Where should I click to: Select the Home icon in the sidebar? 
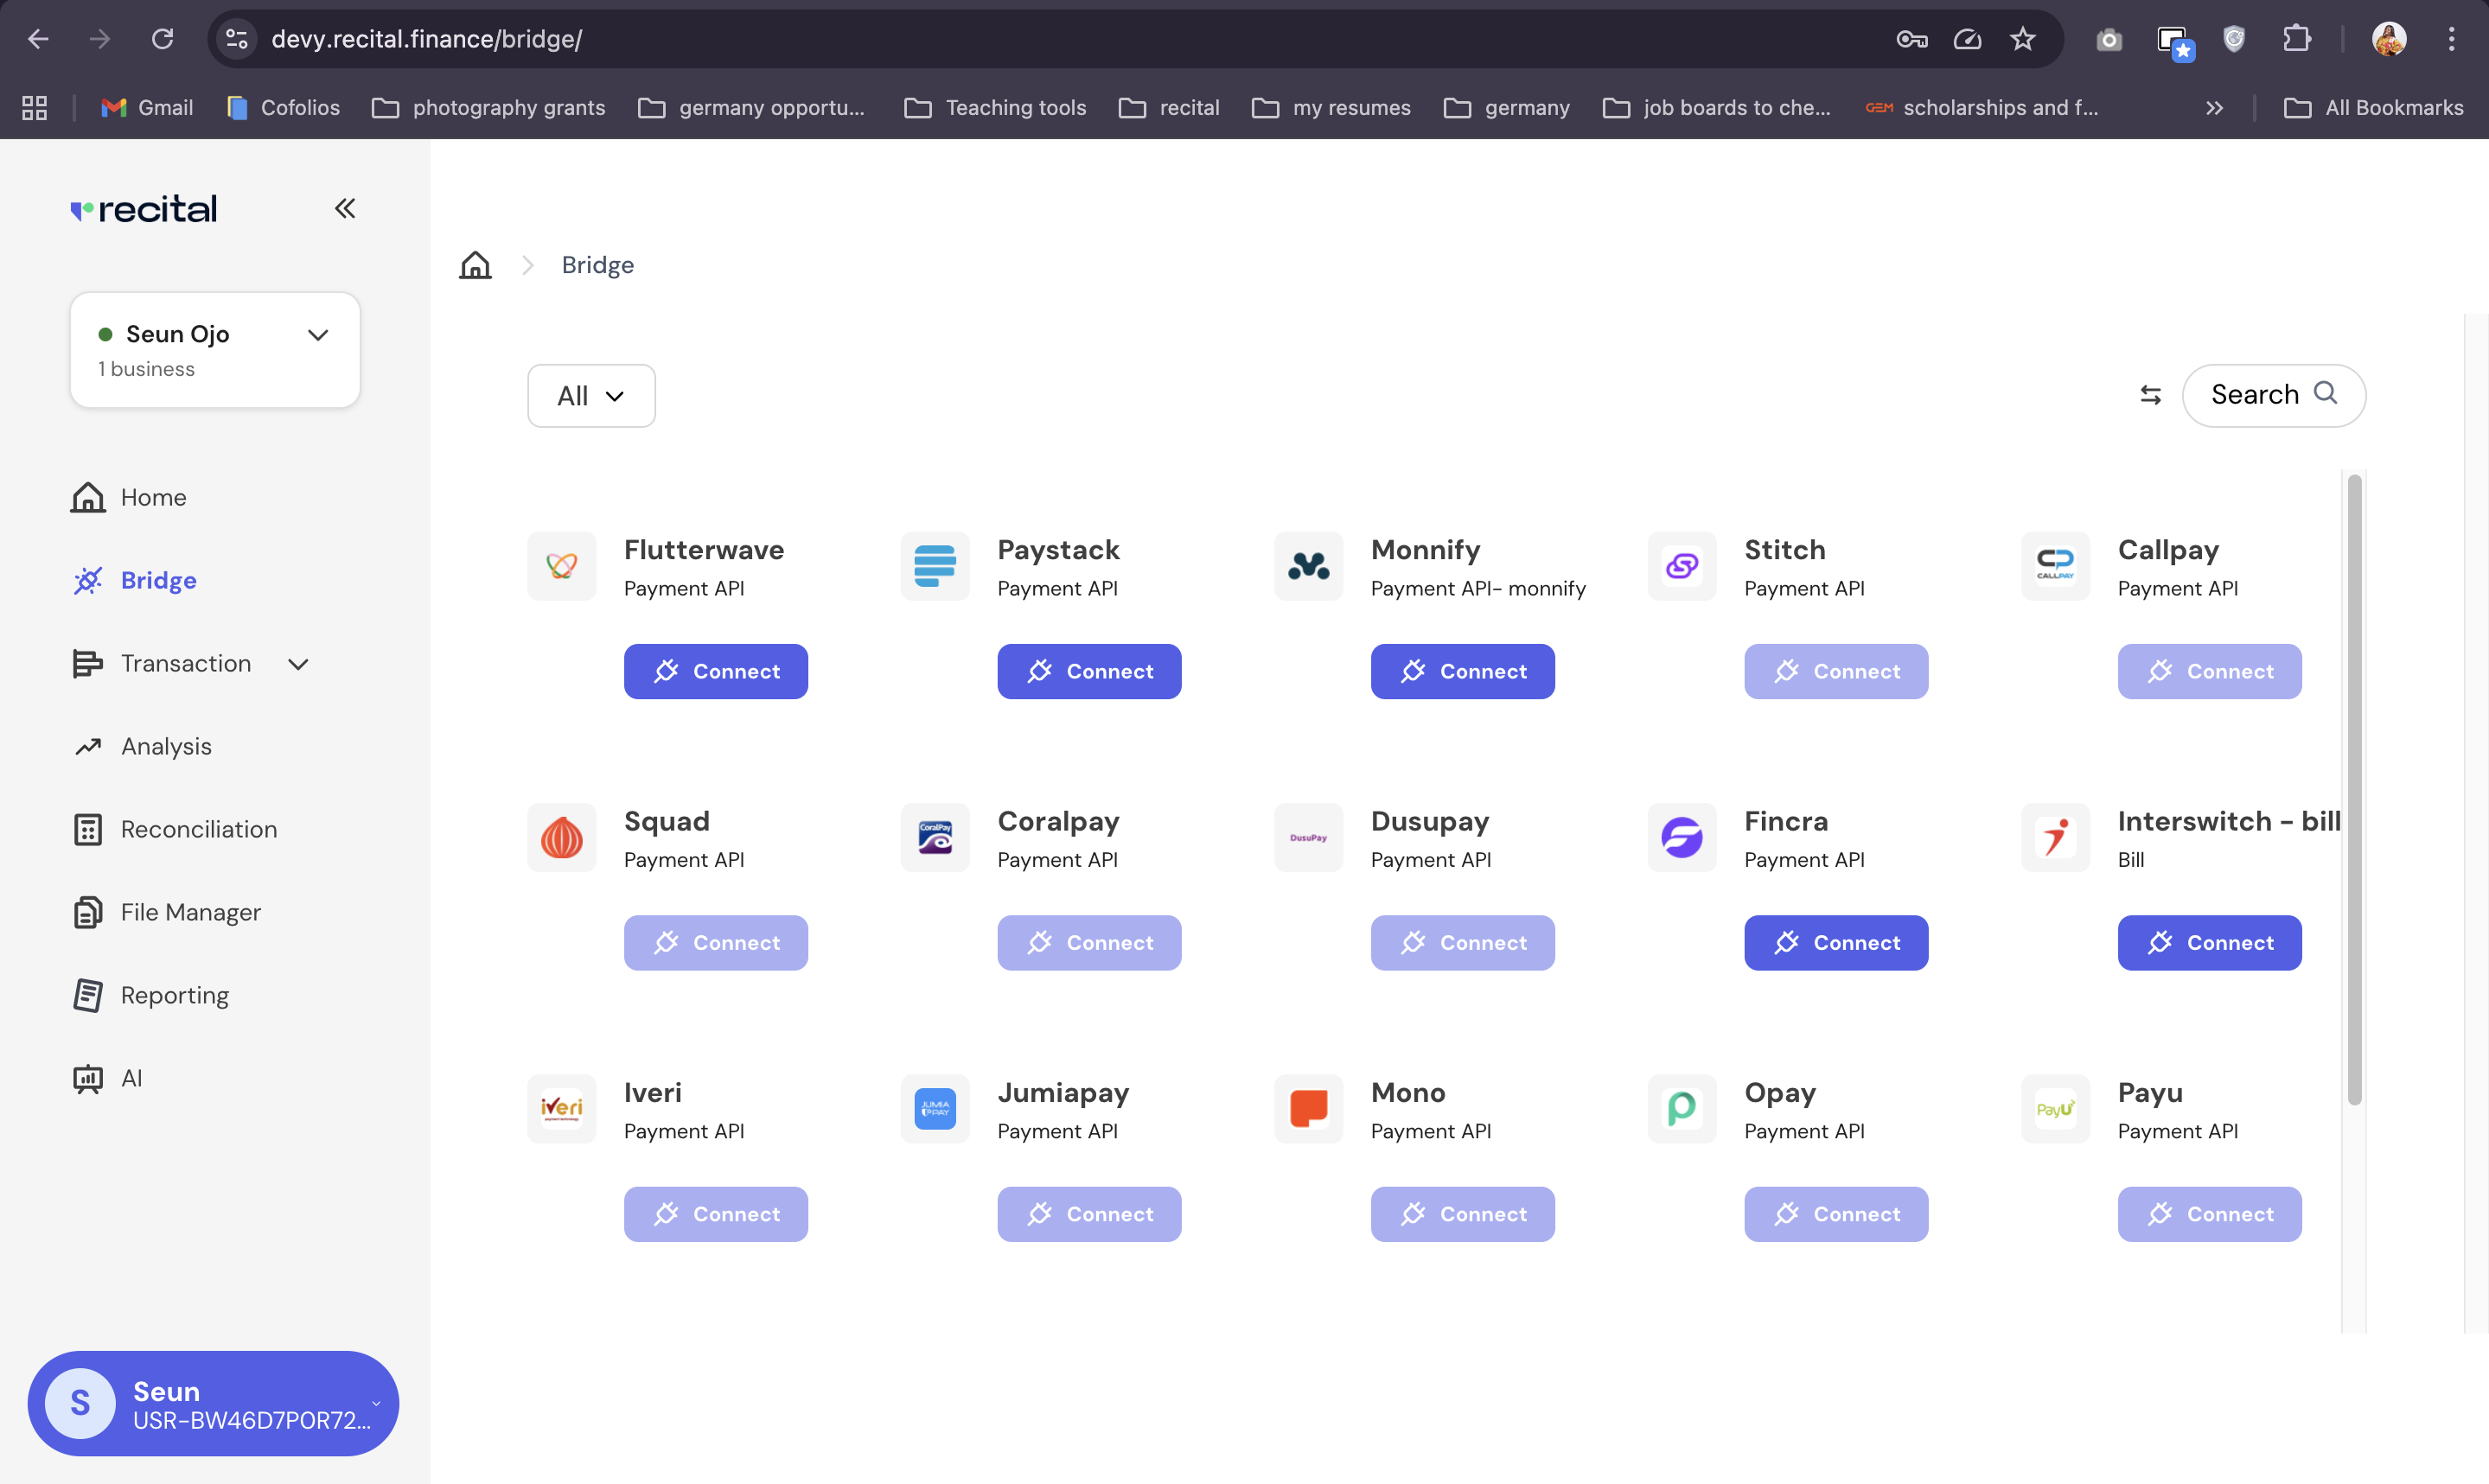click(88, 497)
